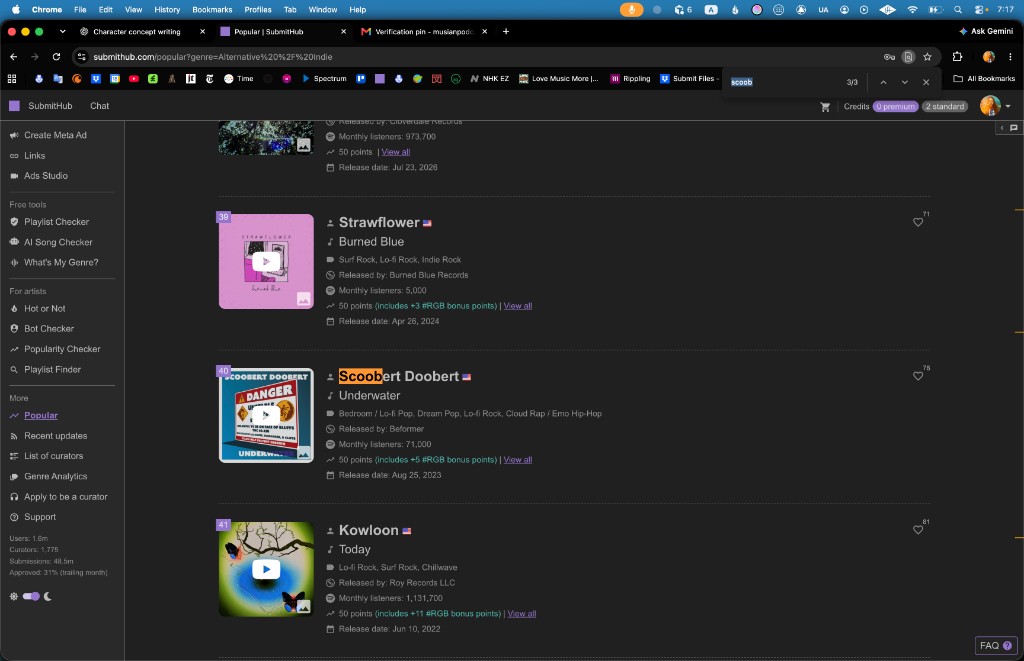Open the History menu

pos(167,10)
